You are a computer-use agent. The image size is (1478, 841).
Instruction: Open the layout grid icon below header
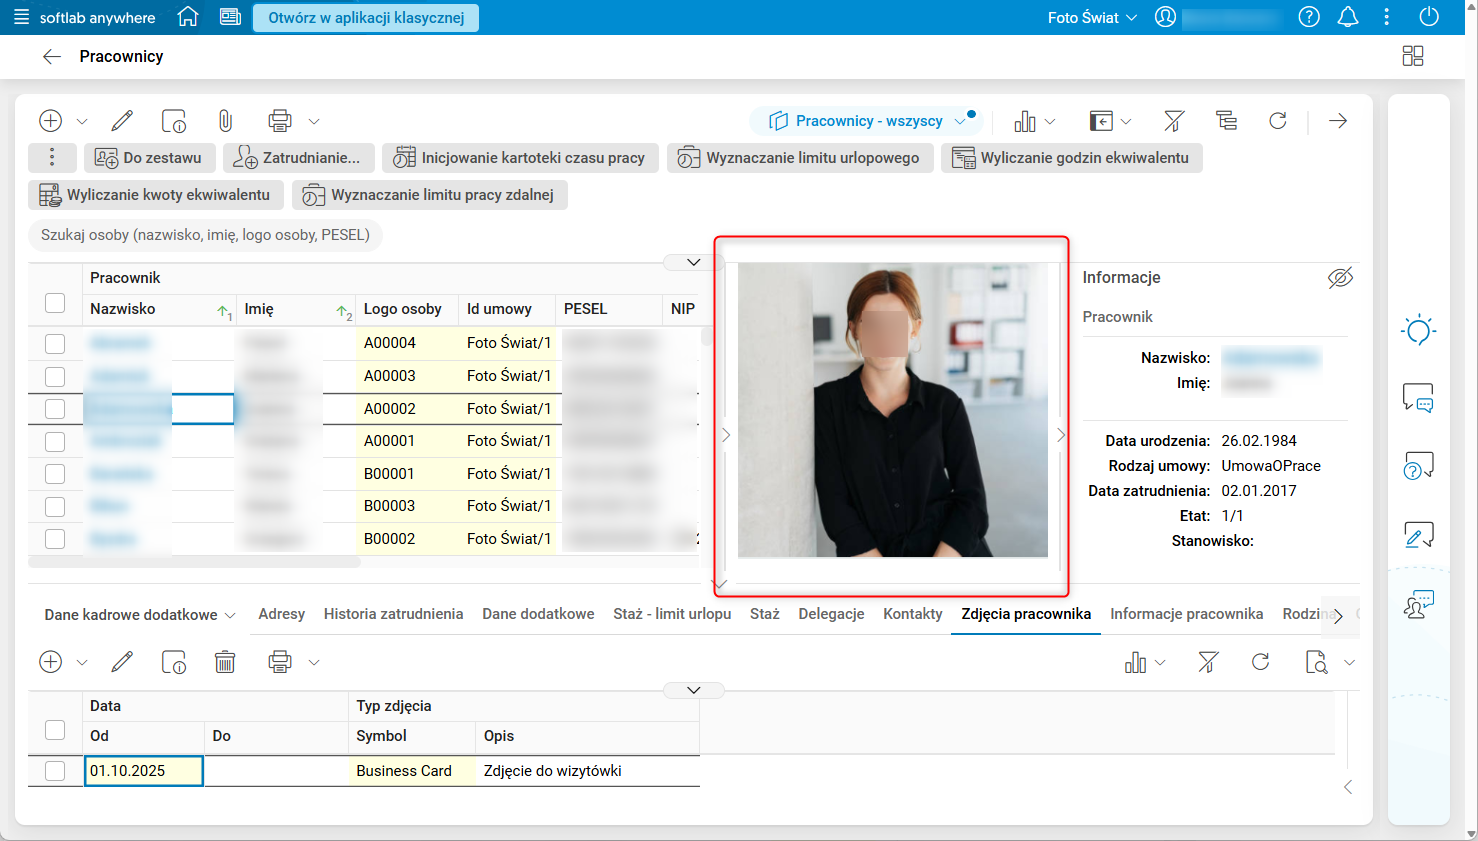point(1413,56)
